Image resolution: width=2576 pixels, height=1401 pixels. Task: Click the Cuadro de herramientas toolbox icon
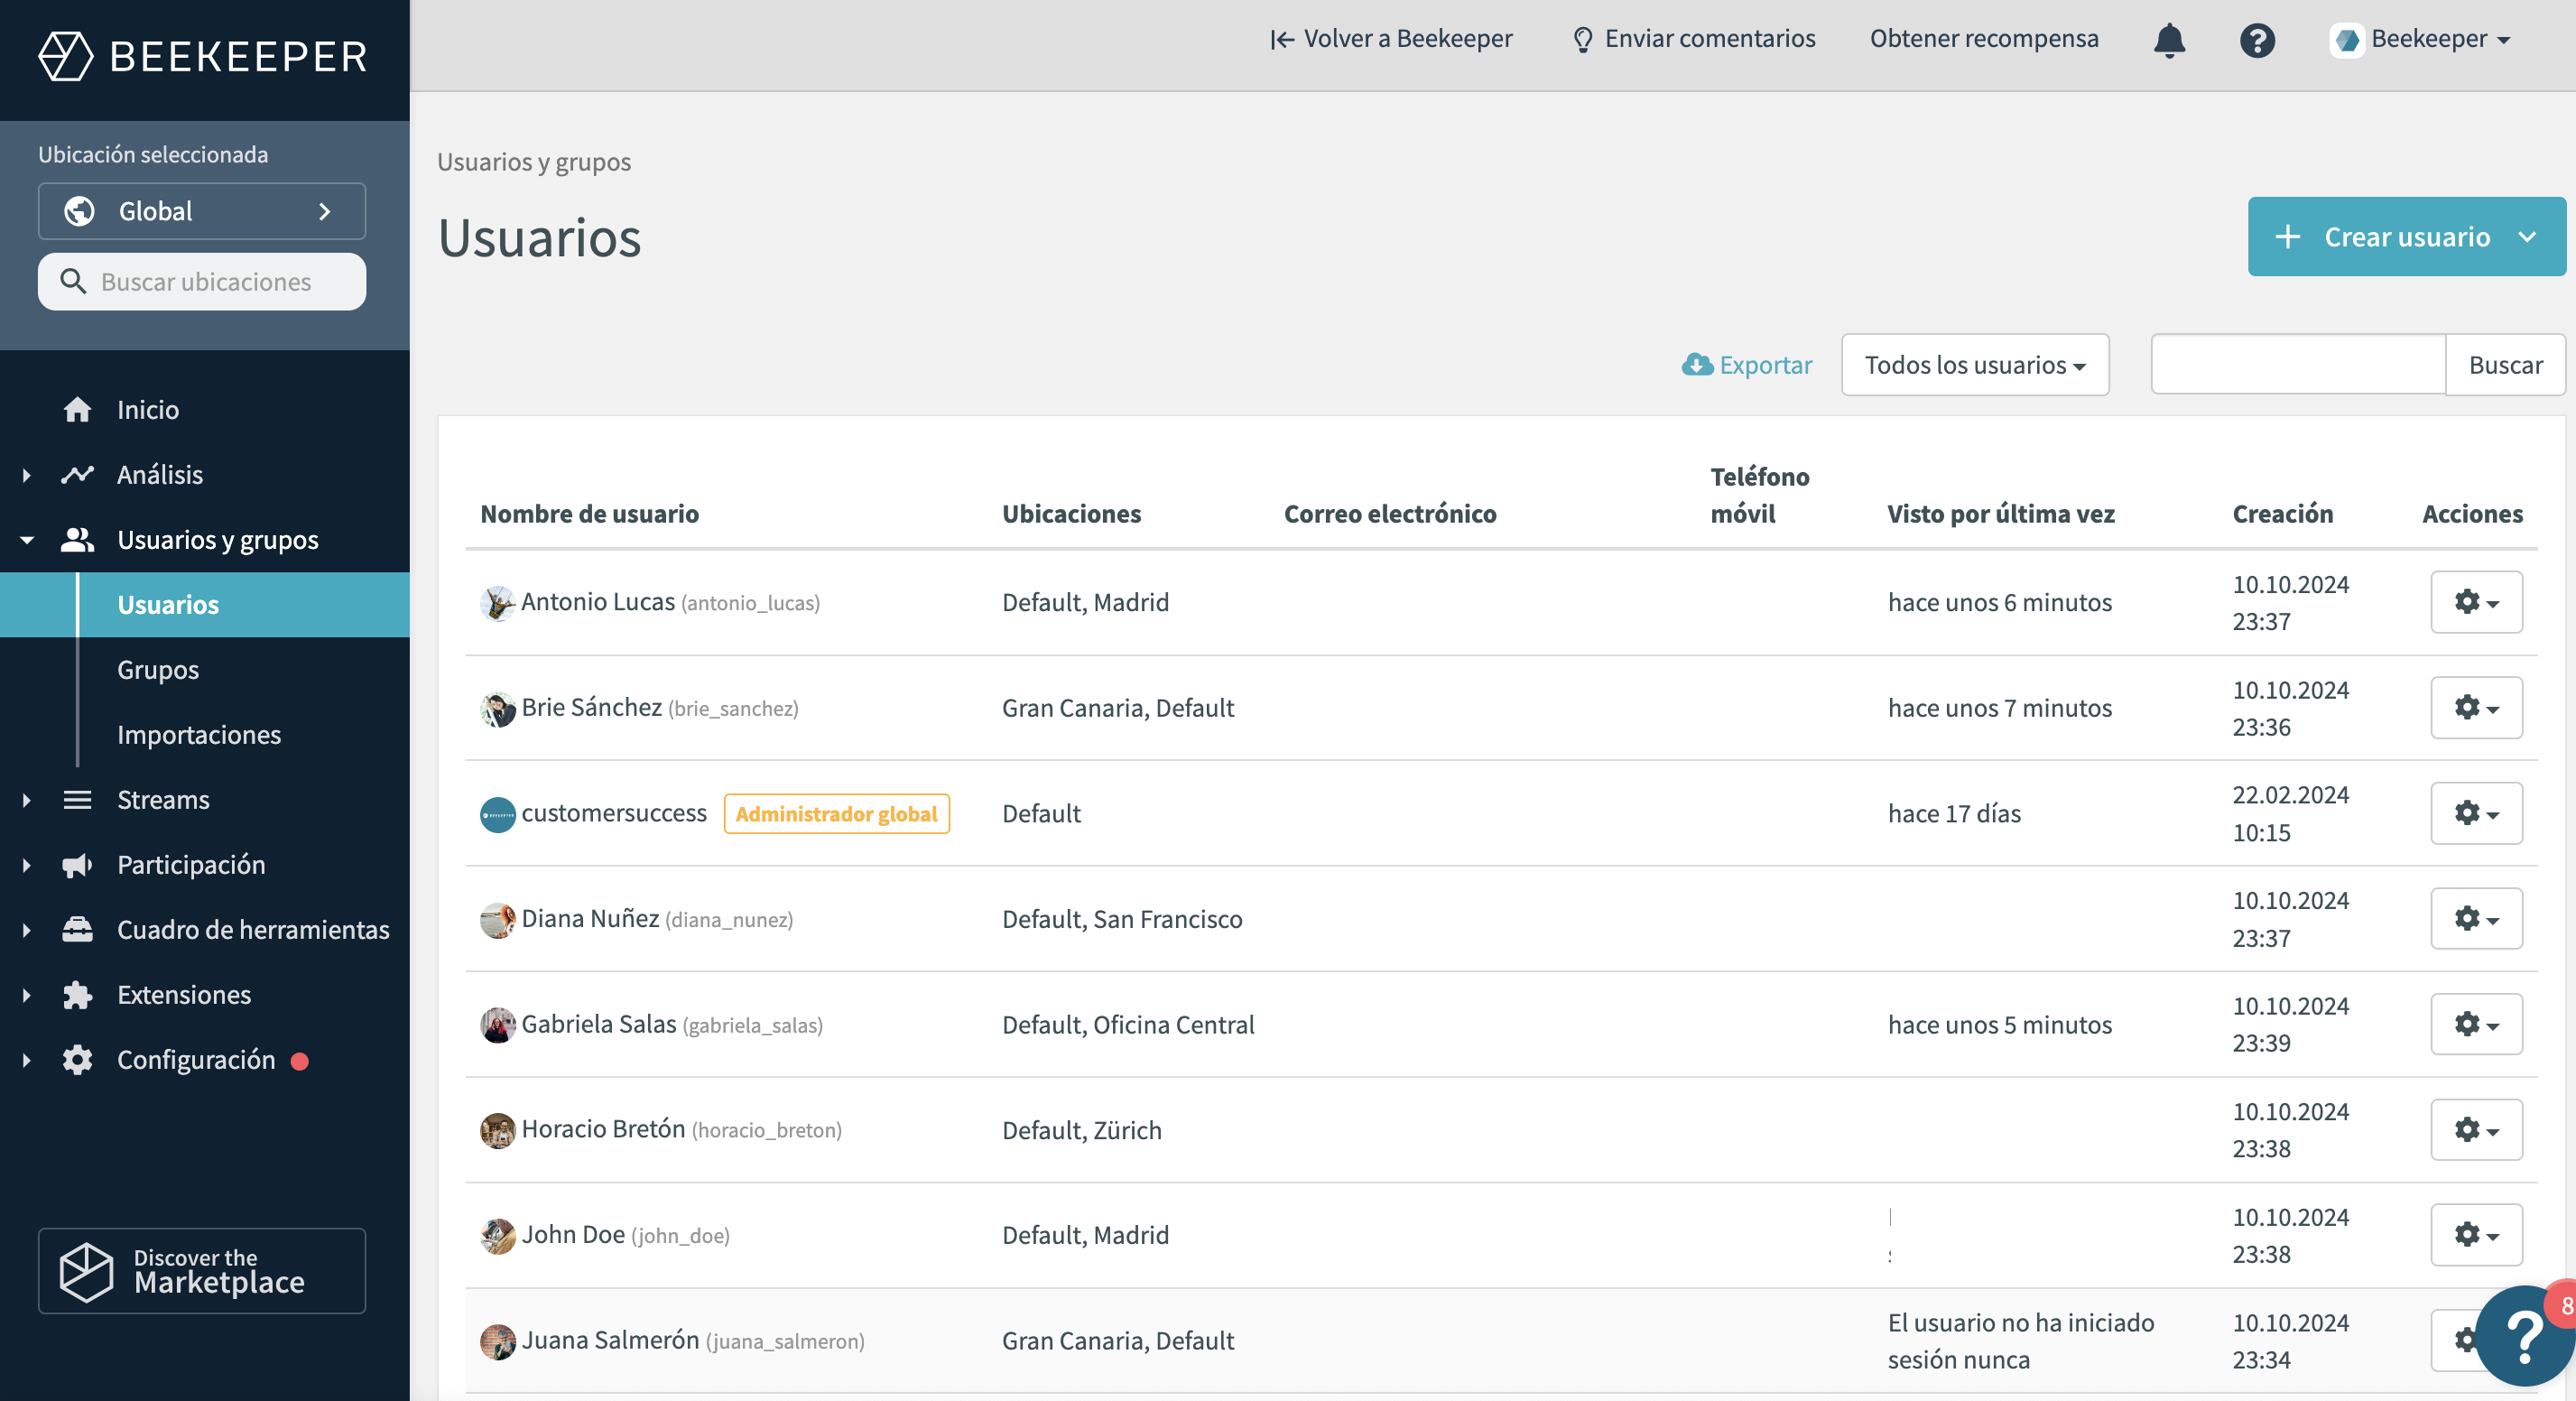77,930
